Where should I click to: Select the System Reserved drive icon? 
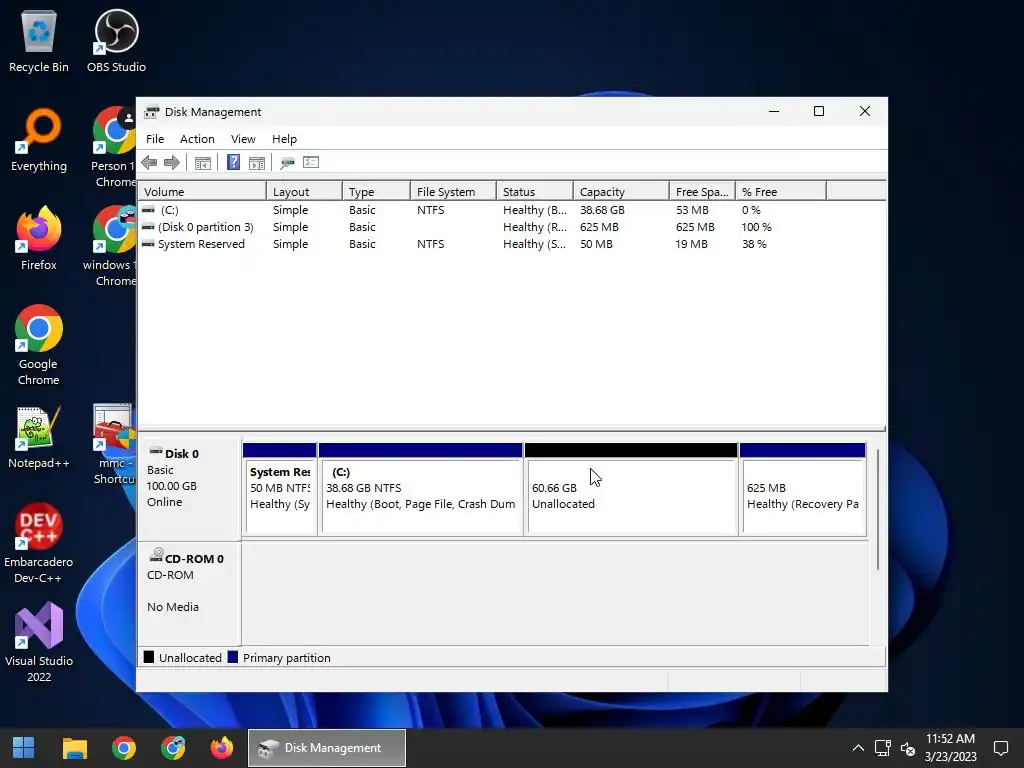pos(148,244)
